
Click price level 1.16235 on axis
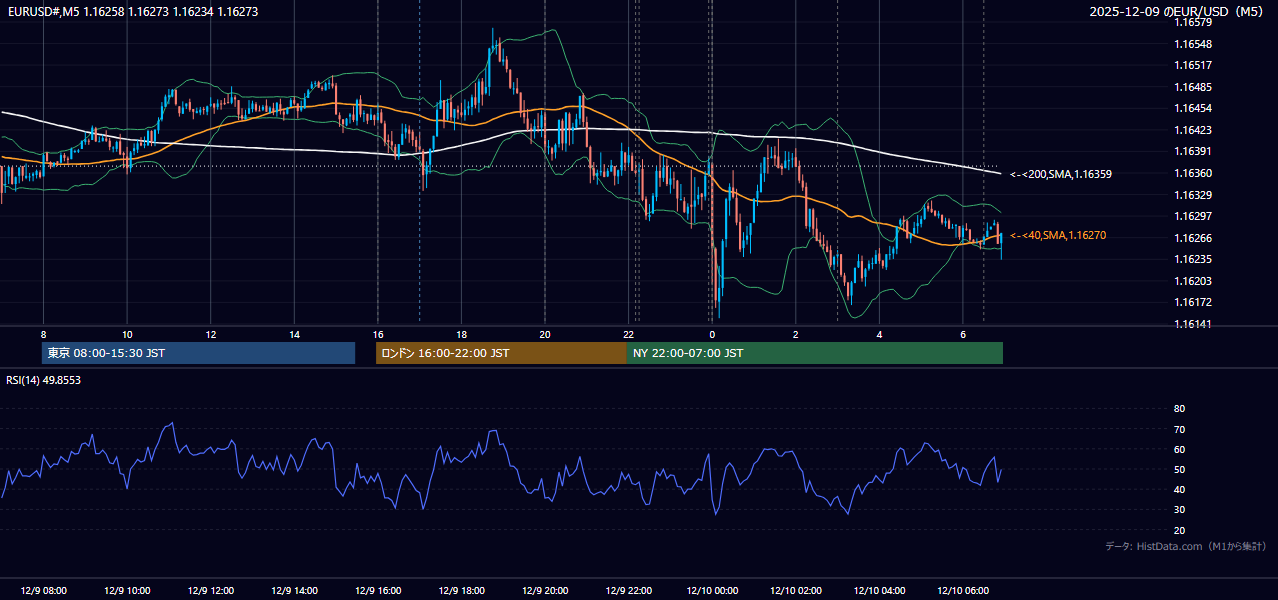[x=1193, y=259]
